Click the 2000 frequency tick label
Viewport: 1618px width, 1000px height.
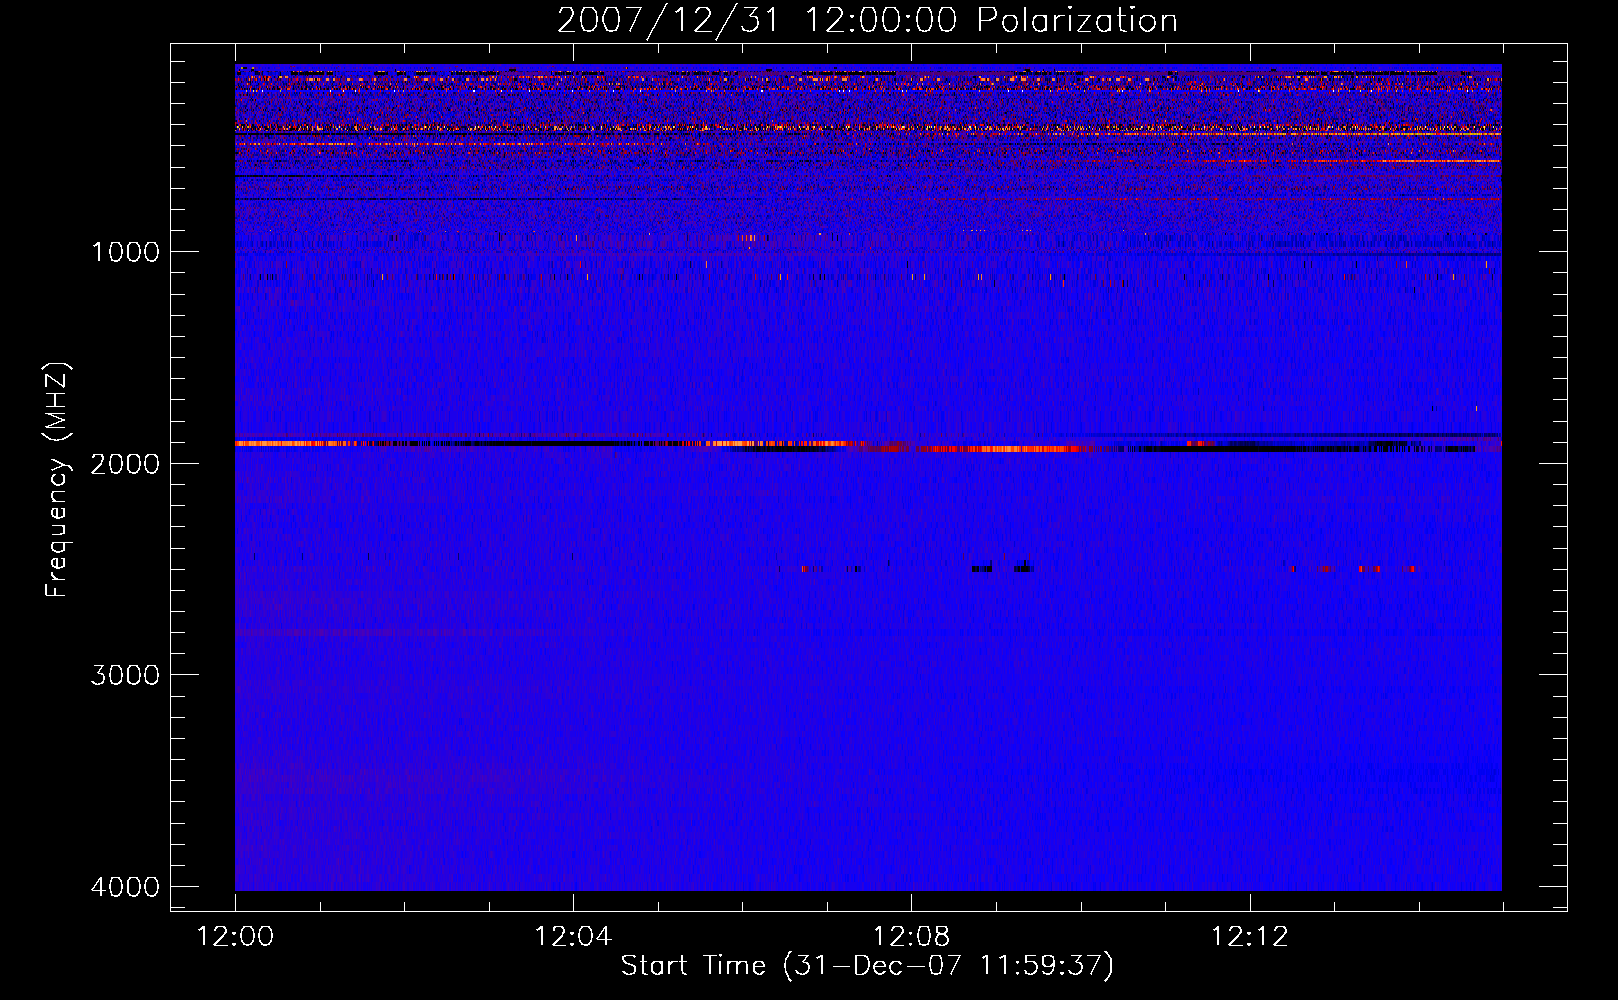pos(125,463)
